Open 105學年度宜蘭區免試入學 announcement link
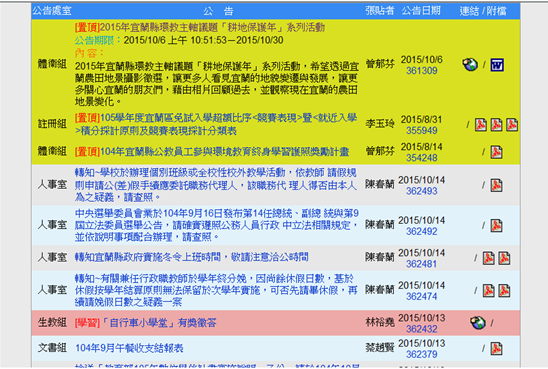This screenshot has height=369, width=548. pos(216,124)
